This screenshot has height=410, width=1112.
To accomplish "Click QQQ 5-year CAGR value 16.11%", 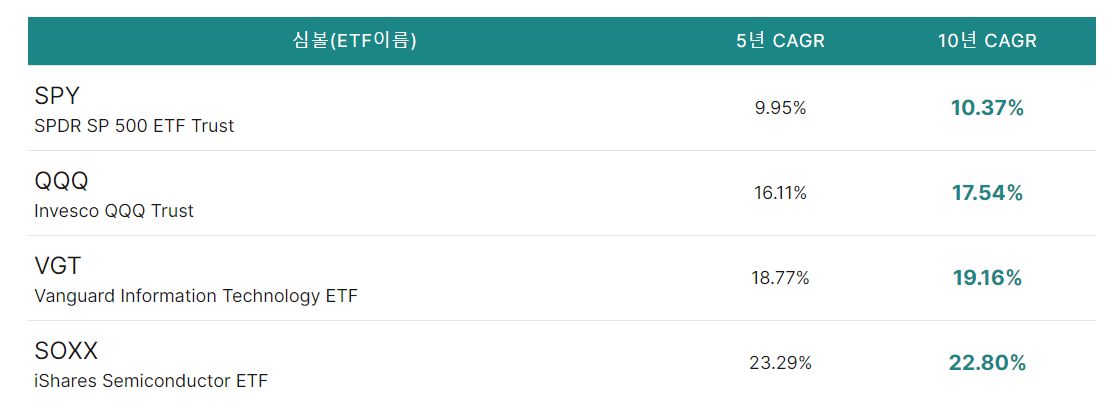I will (780, 193).
